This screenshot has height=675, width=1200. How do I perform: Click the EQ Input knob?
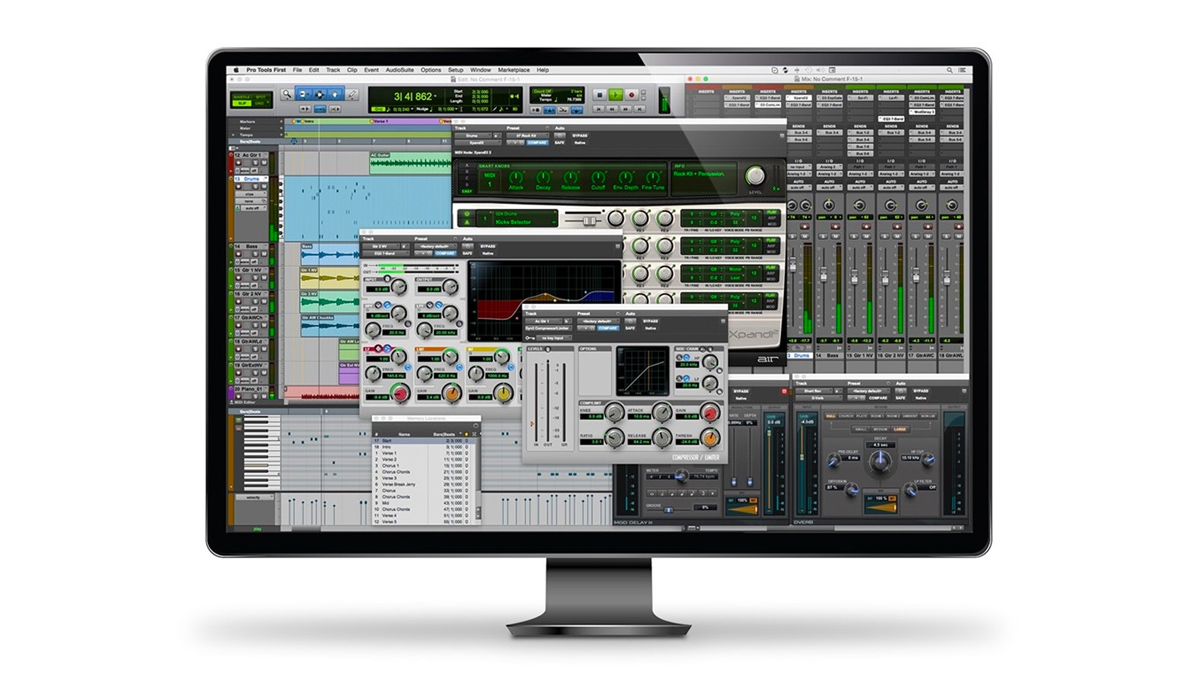click(398, 286)
